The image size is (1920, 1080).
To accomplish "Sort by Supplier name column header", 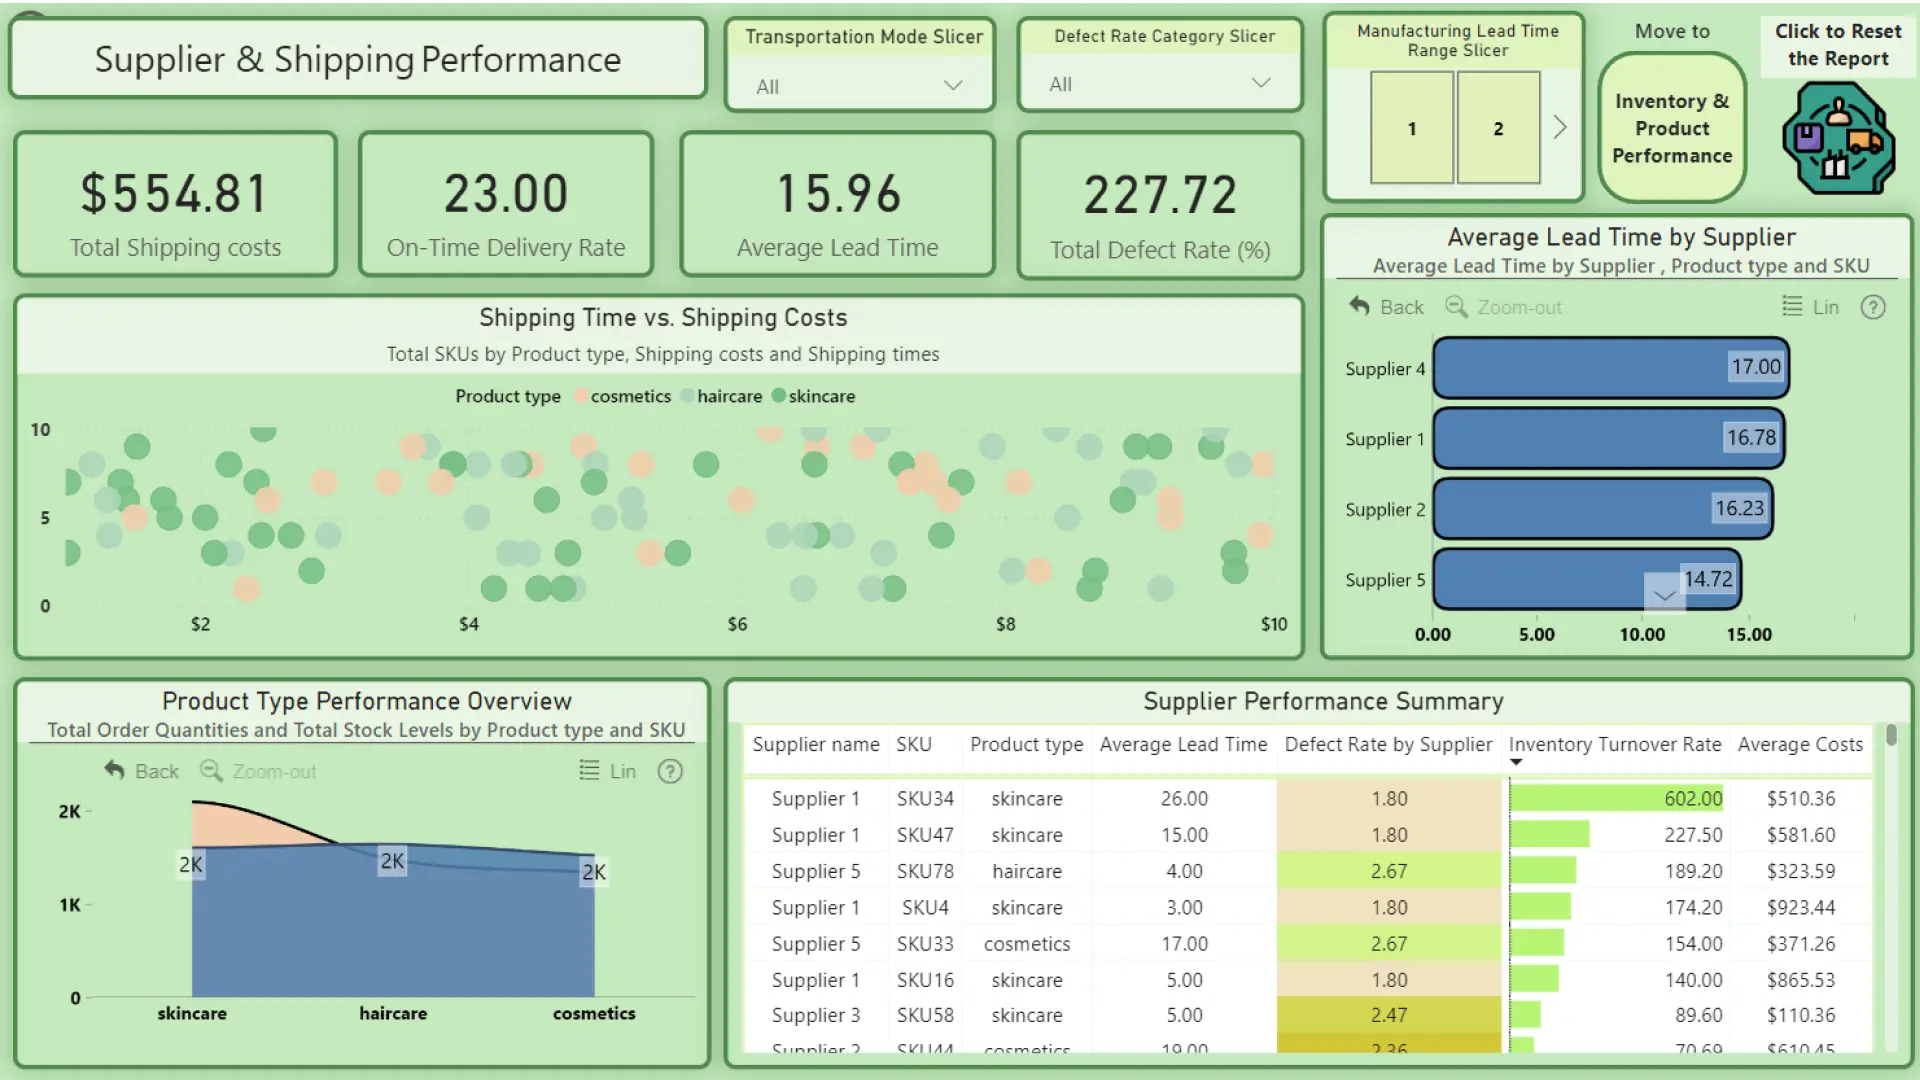I will tap(816, 744).
